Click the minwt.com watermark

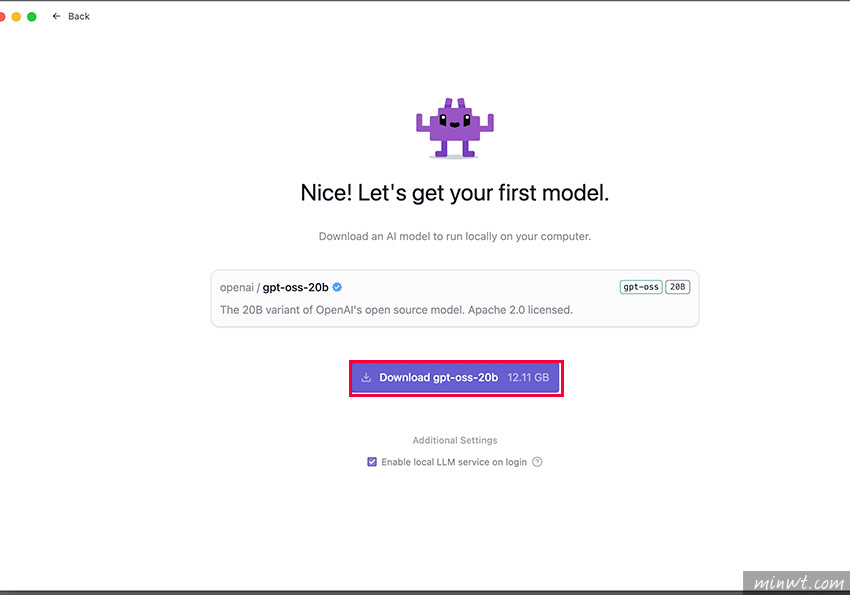pos(798,583)
